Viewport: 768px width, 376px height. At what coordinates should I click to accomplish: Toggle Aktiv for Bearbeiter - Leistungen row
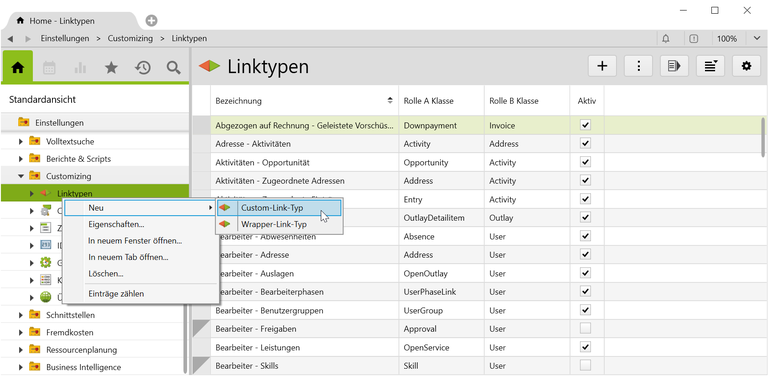585,347
